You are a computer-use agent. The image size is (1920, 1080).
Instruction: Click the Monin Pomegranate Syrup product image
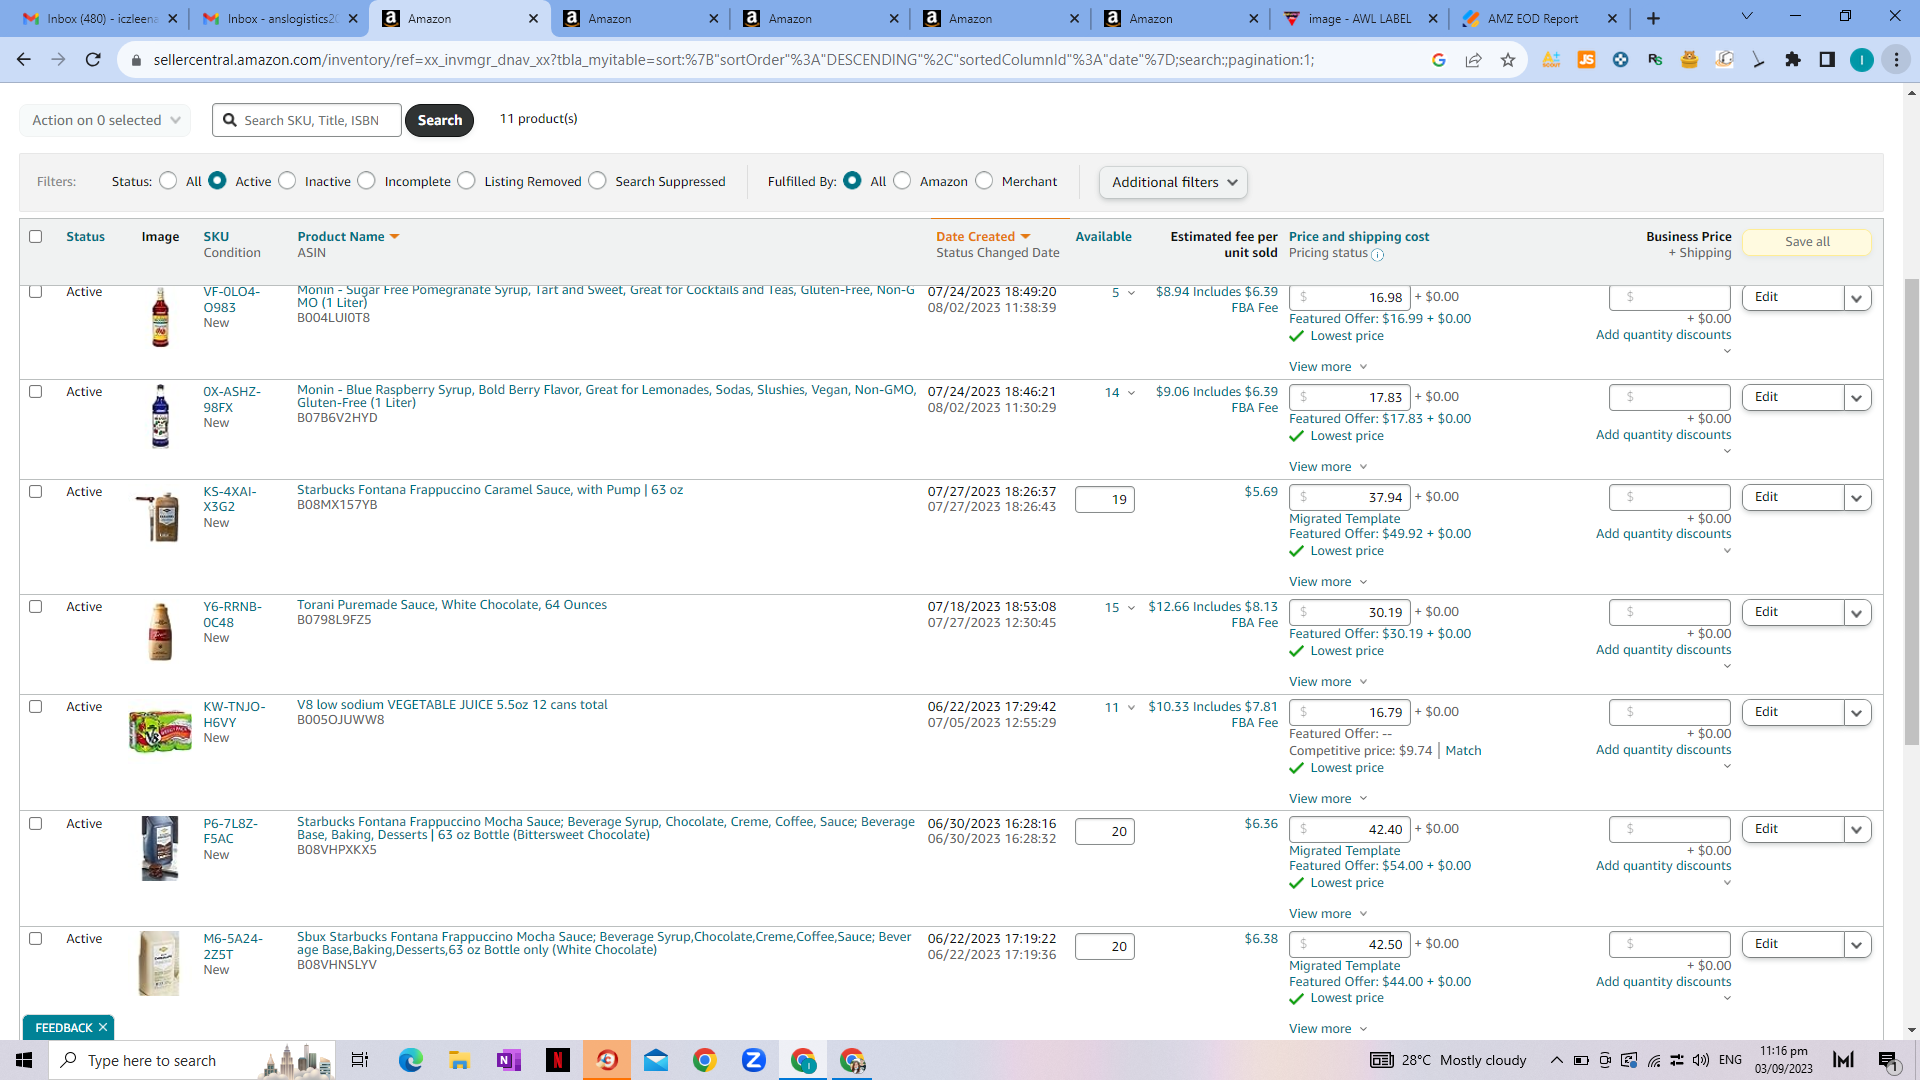point(160,317)
